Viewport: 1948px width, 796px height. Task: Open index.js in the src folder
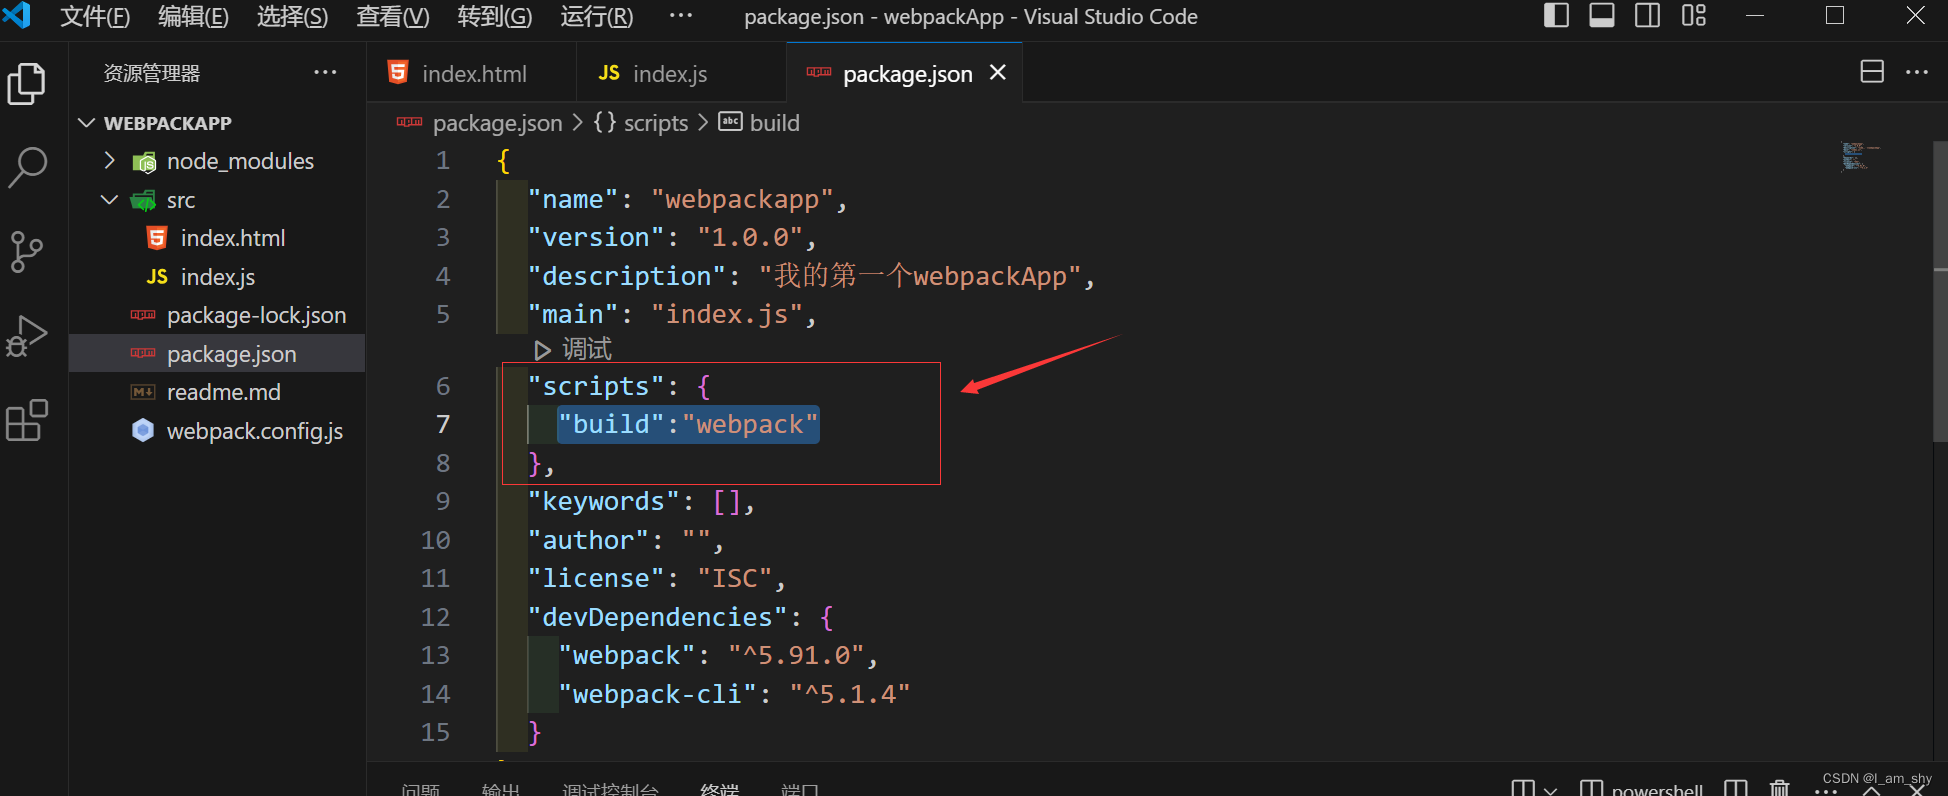coord(217,277)
